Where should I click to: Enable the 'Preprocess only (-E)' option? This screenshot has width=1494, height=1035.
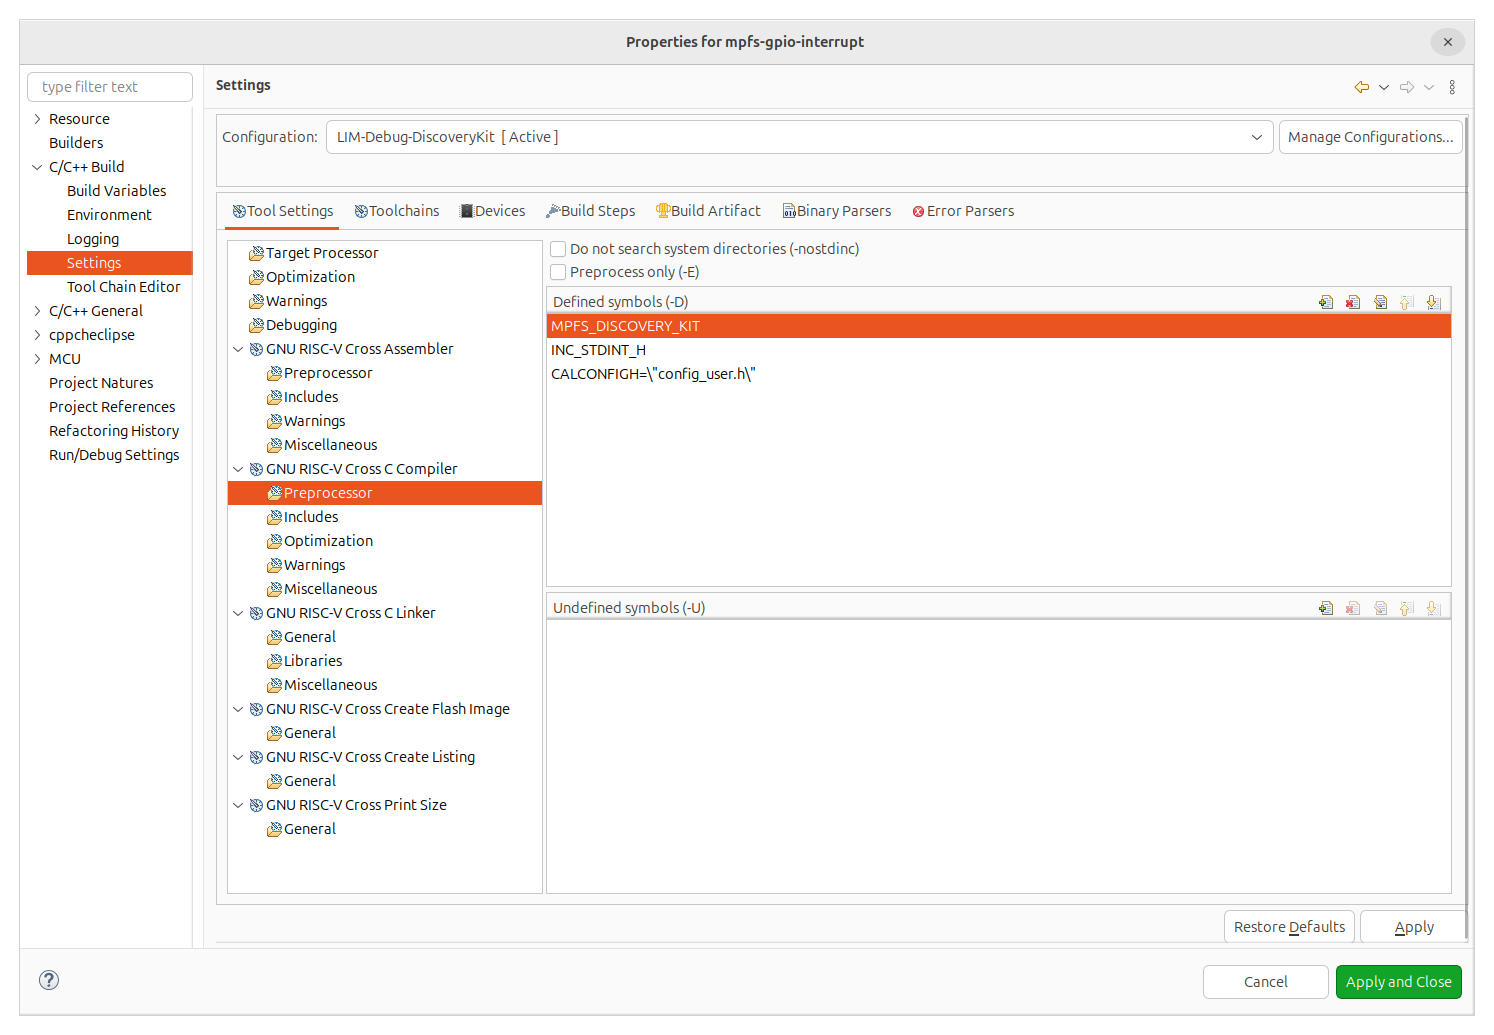click(558, 271)
